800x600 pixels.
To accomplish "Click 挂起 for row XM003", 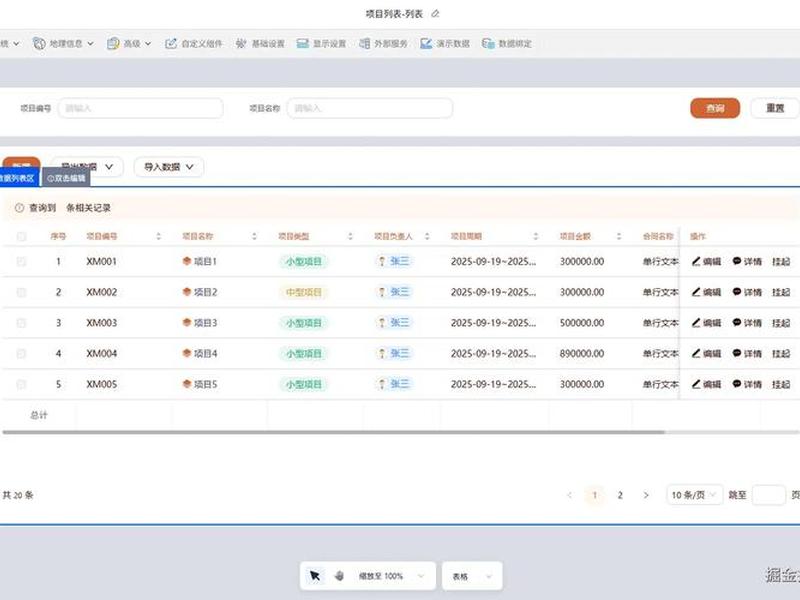I will [781, 322].
